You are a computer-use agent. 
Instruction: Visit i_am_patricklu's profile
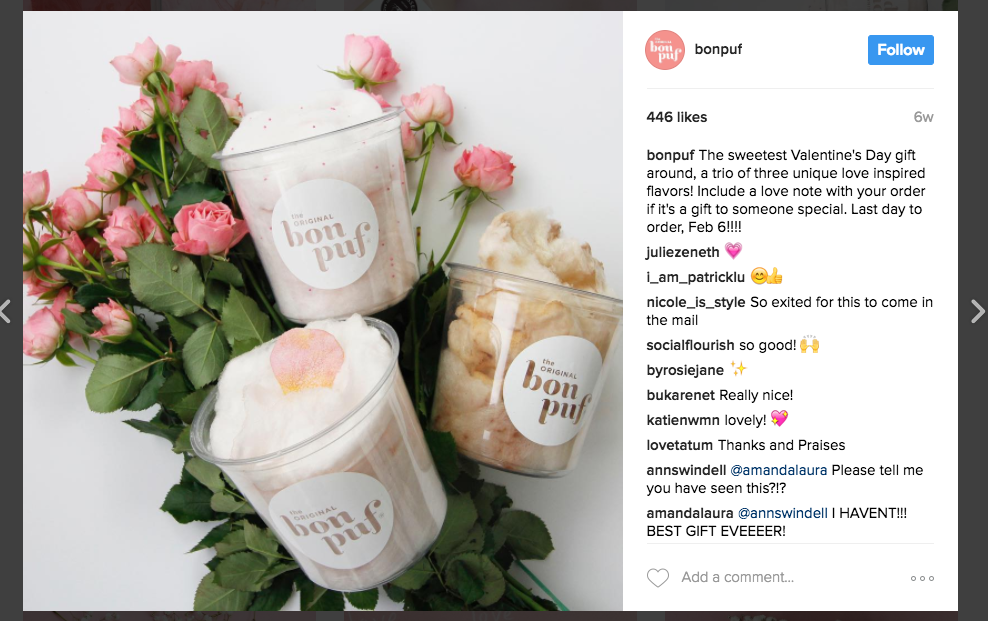(696, 277)
